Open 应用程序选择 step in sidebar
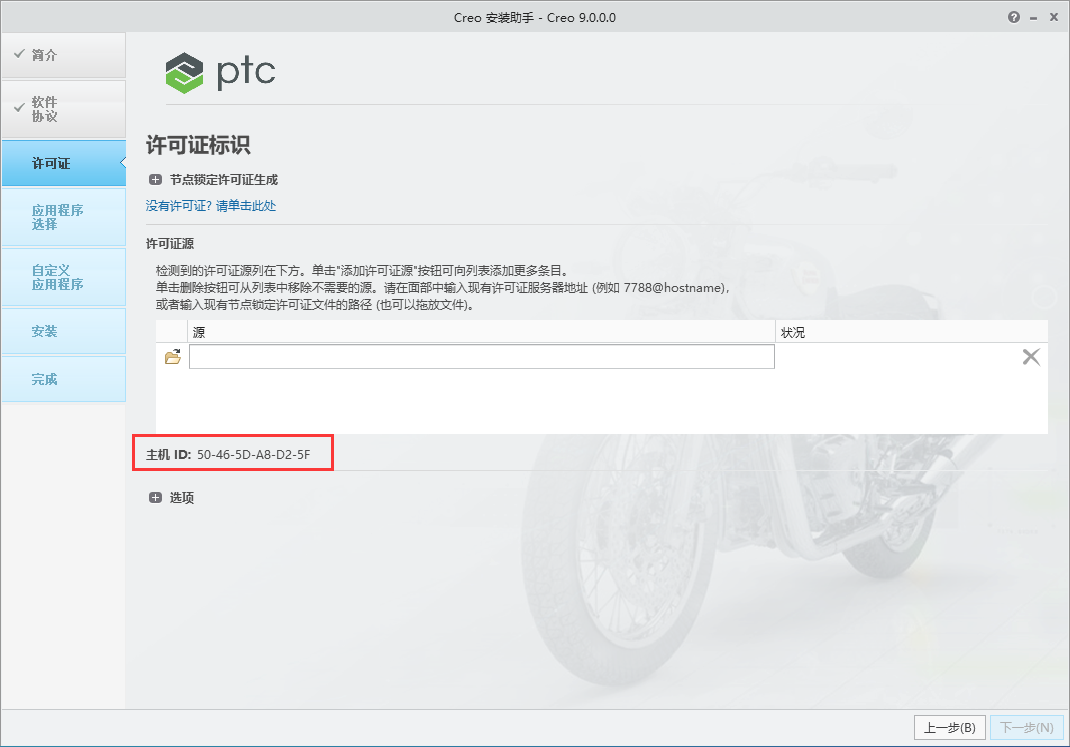Screen dimensions: 1070x747 (63, 217)
